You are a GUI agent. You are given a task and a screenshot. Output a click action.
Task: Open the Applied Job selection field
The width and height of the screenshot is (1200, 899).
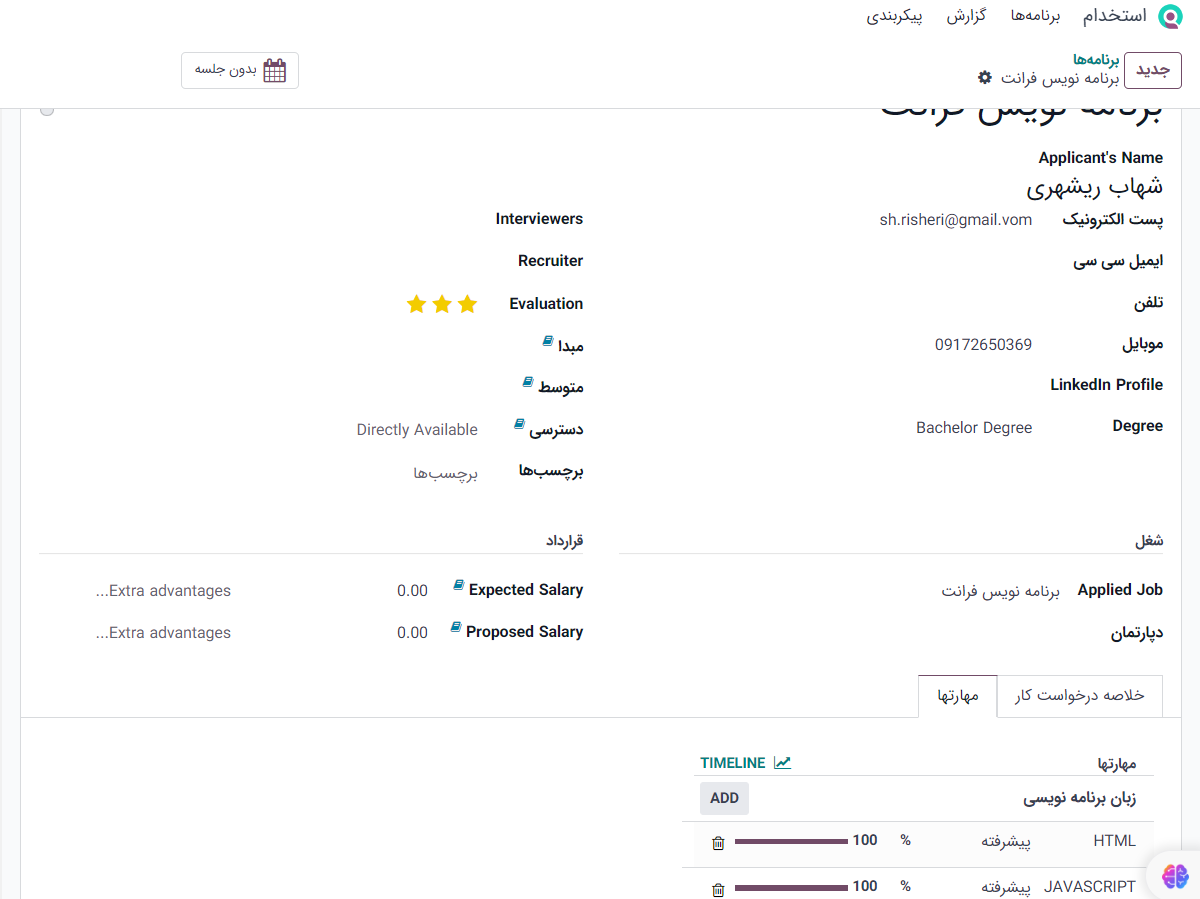[x=999, y=591]
